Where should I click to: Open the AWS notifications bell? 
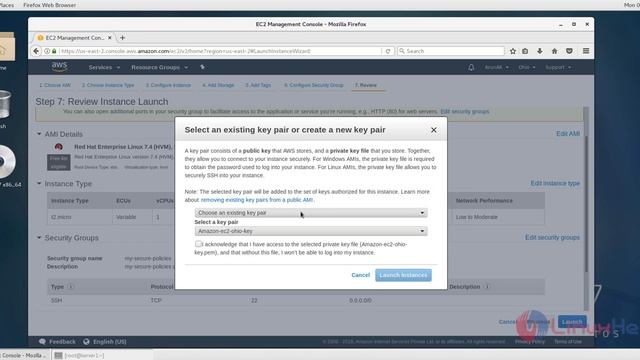pyautogui.click(x=471, y=67)
